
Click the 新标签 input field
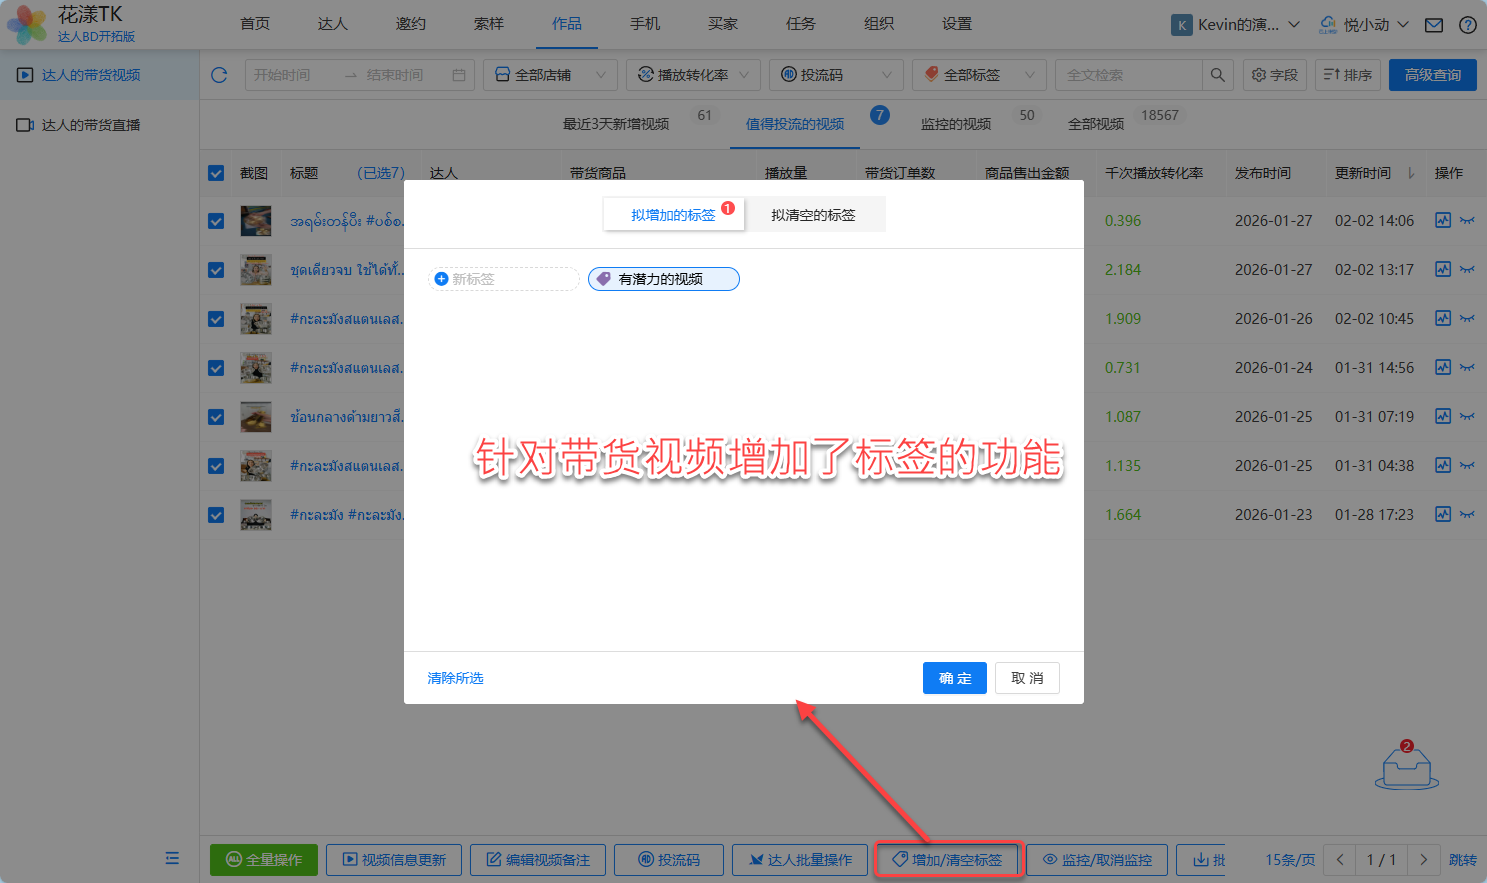pos(505,279)
